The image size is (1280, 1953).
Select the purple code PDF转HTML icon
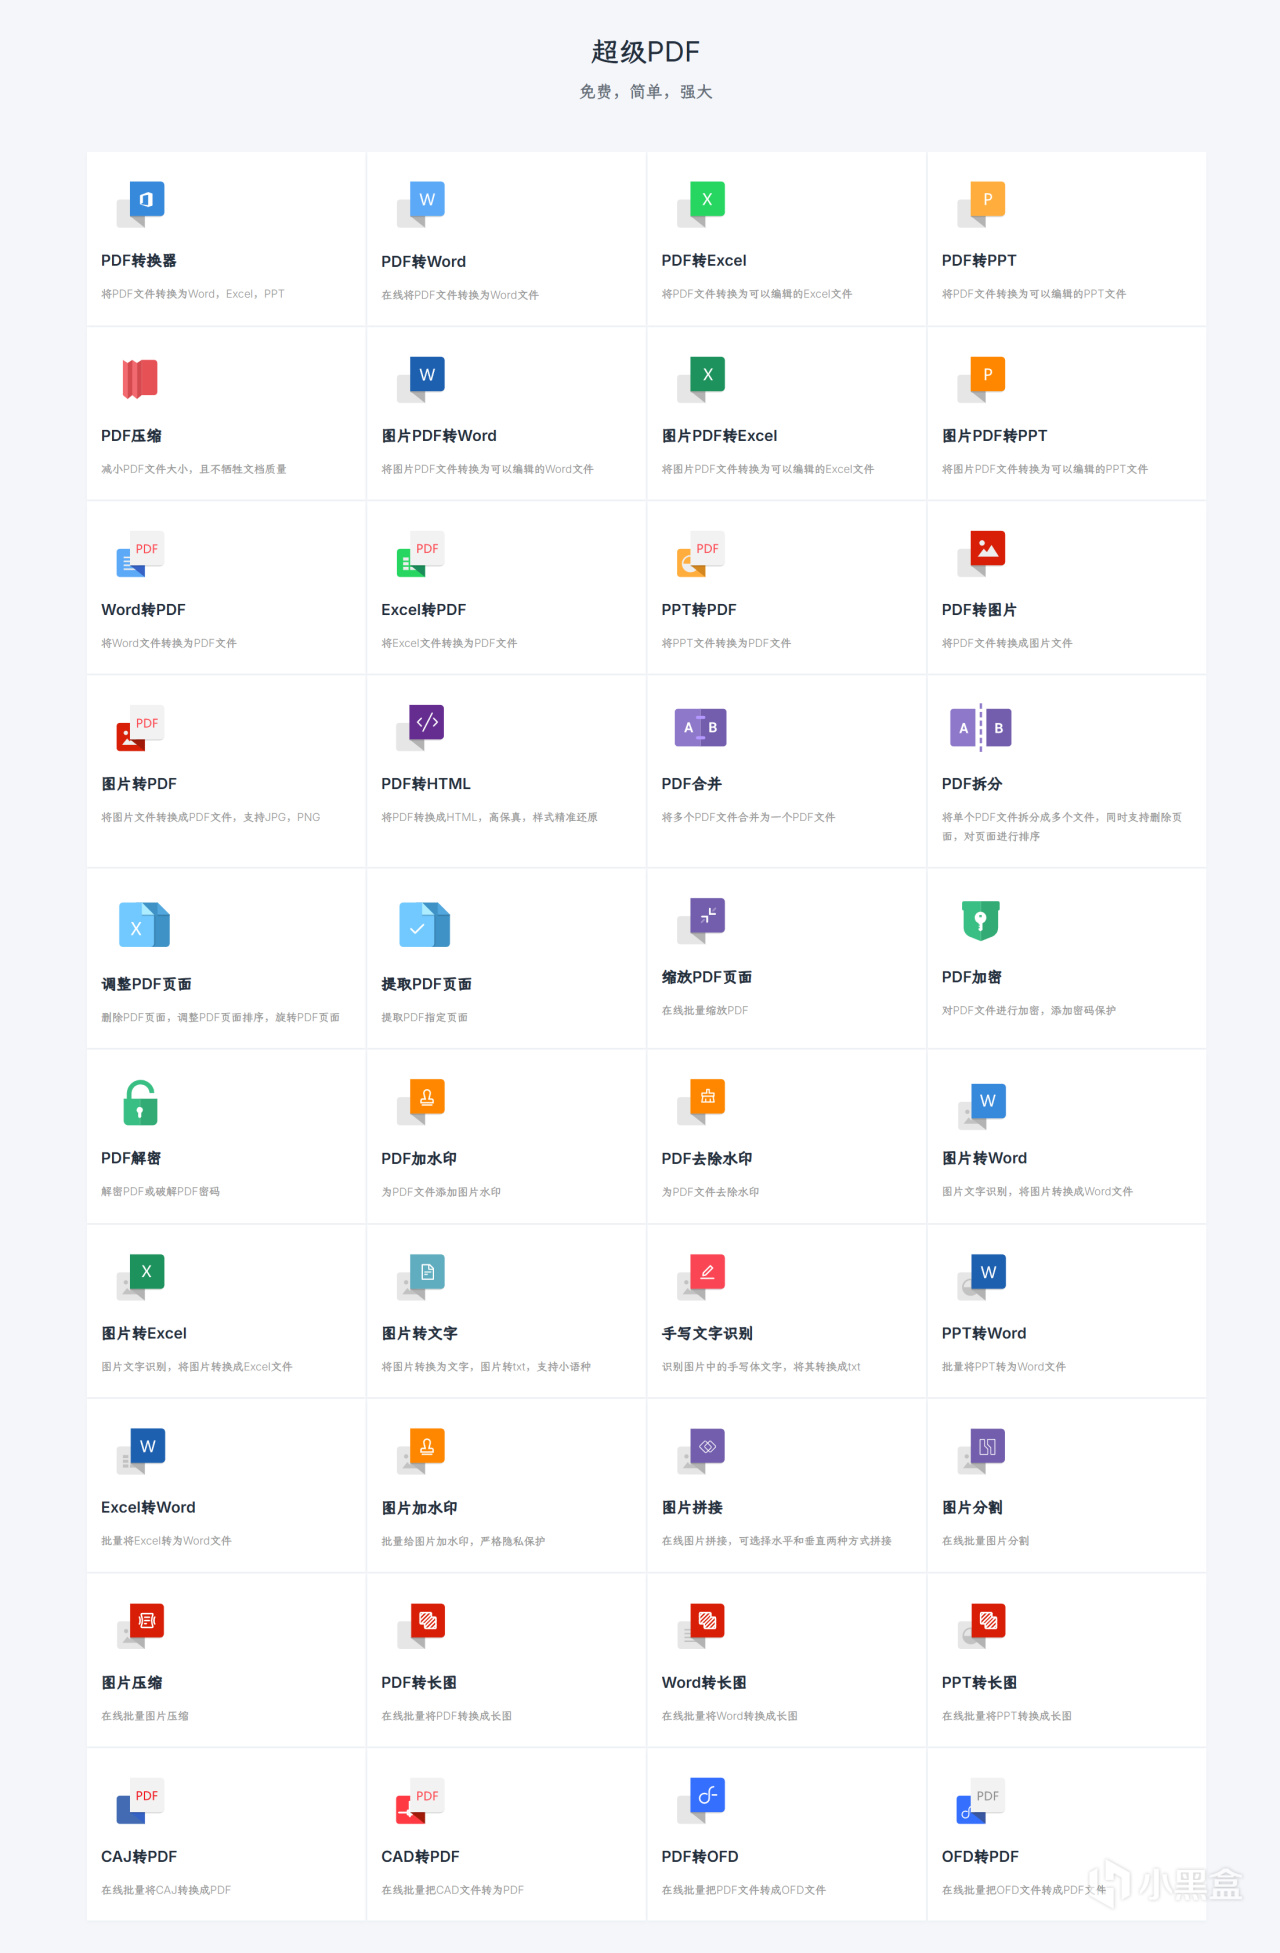421,727
